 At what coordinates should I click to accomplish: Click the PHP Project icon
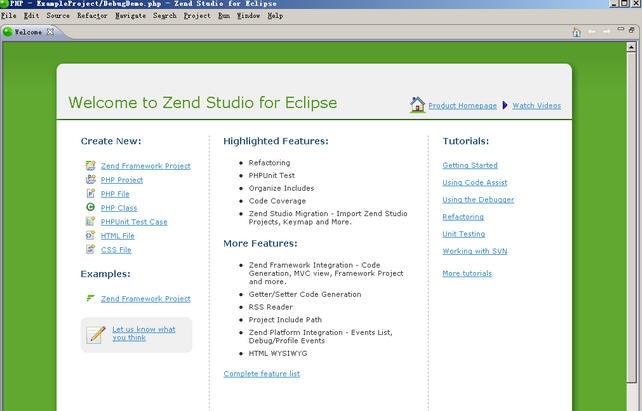coord(90,179)
